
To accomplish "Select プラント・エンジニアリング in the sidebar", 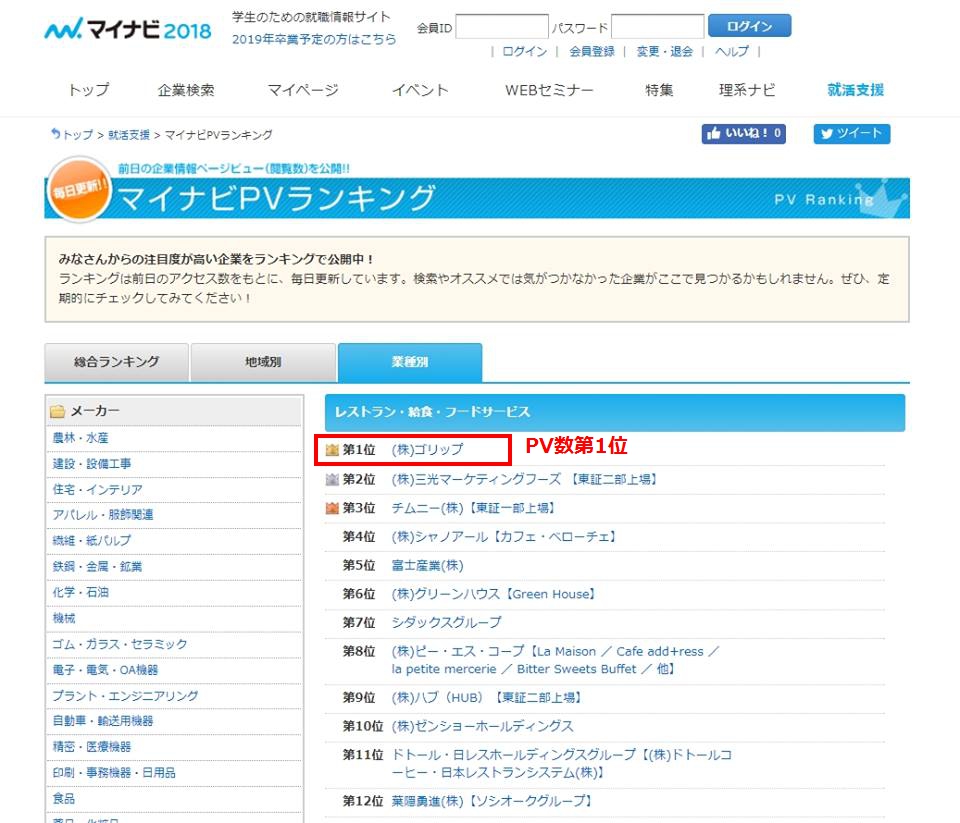I will coord(126,696).
